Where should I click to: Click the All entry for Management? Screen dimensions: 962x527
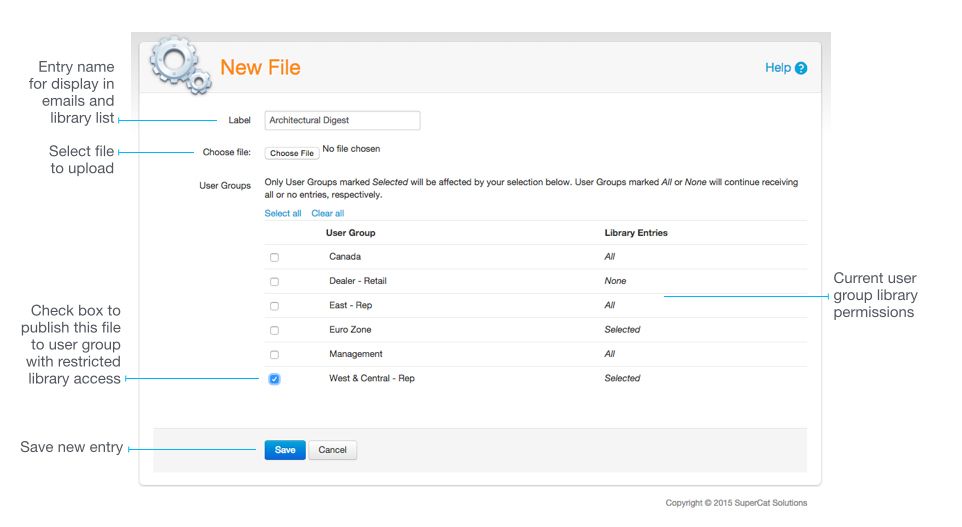609,354
